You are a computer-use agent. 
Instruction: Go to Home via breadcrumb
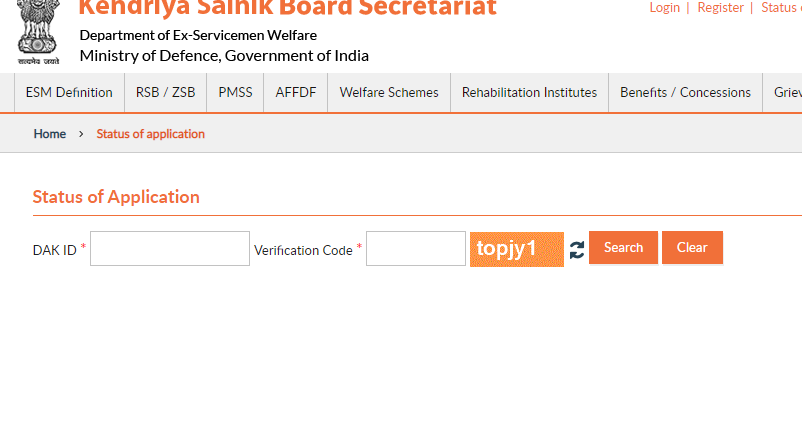(50, 134)
